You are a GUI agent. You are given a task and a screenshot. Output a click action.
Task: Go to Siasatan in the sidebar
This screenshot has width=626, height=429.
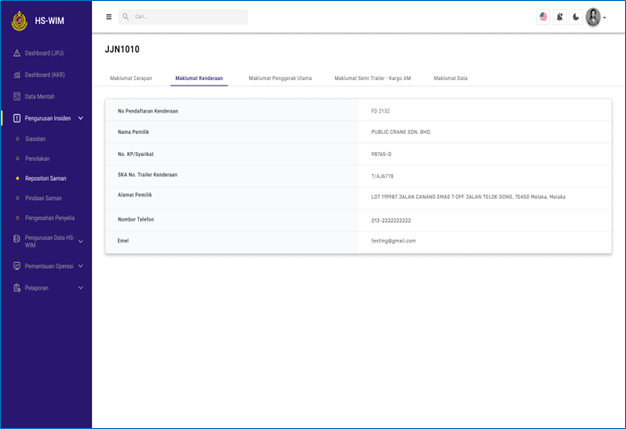[x=37, y=139]
